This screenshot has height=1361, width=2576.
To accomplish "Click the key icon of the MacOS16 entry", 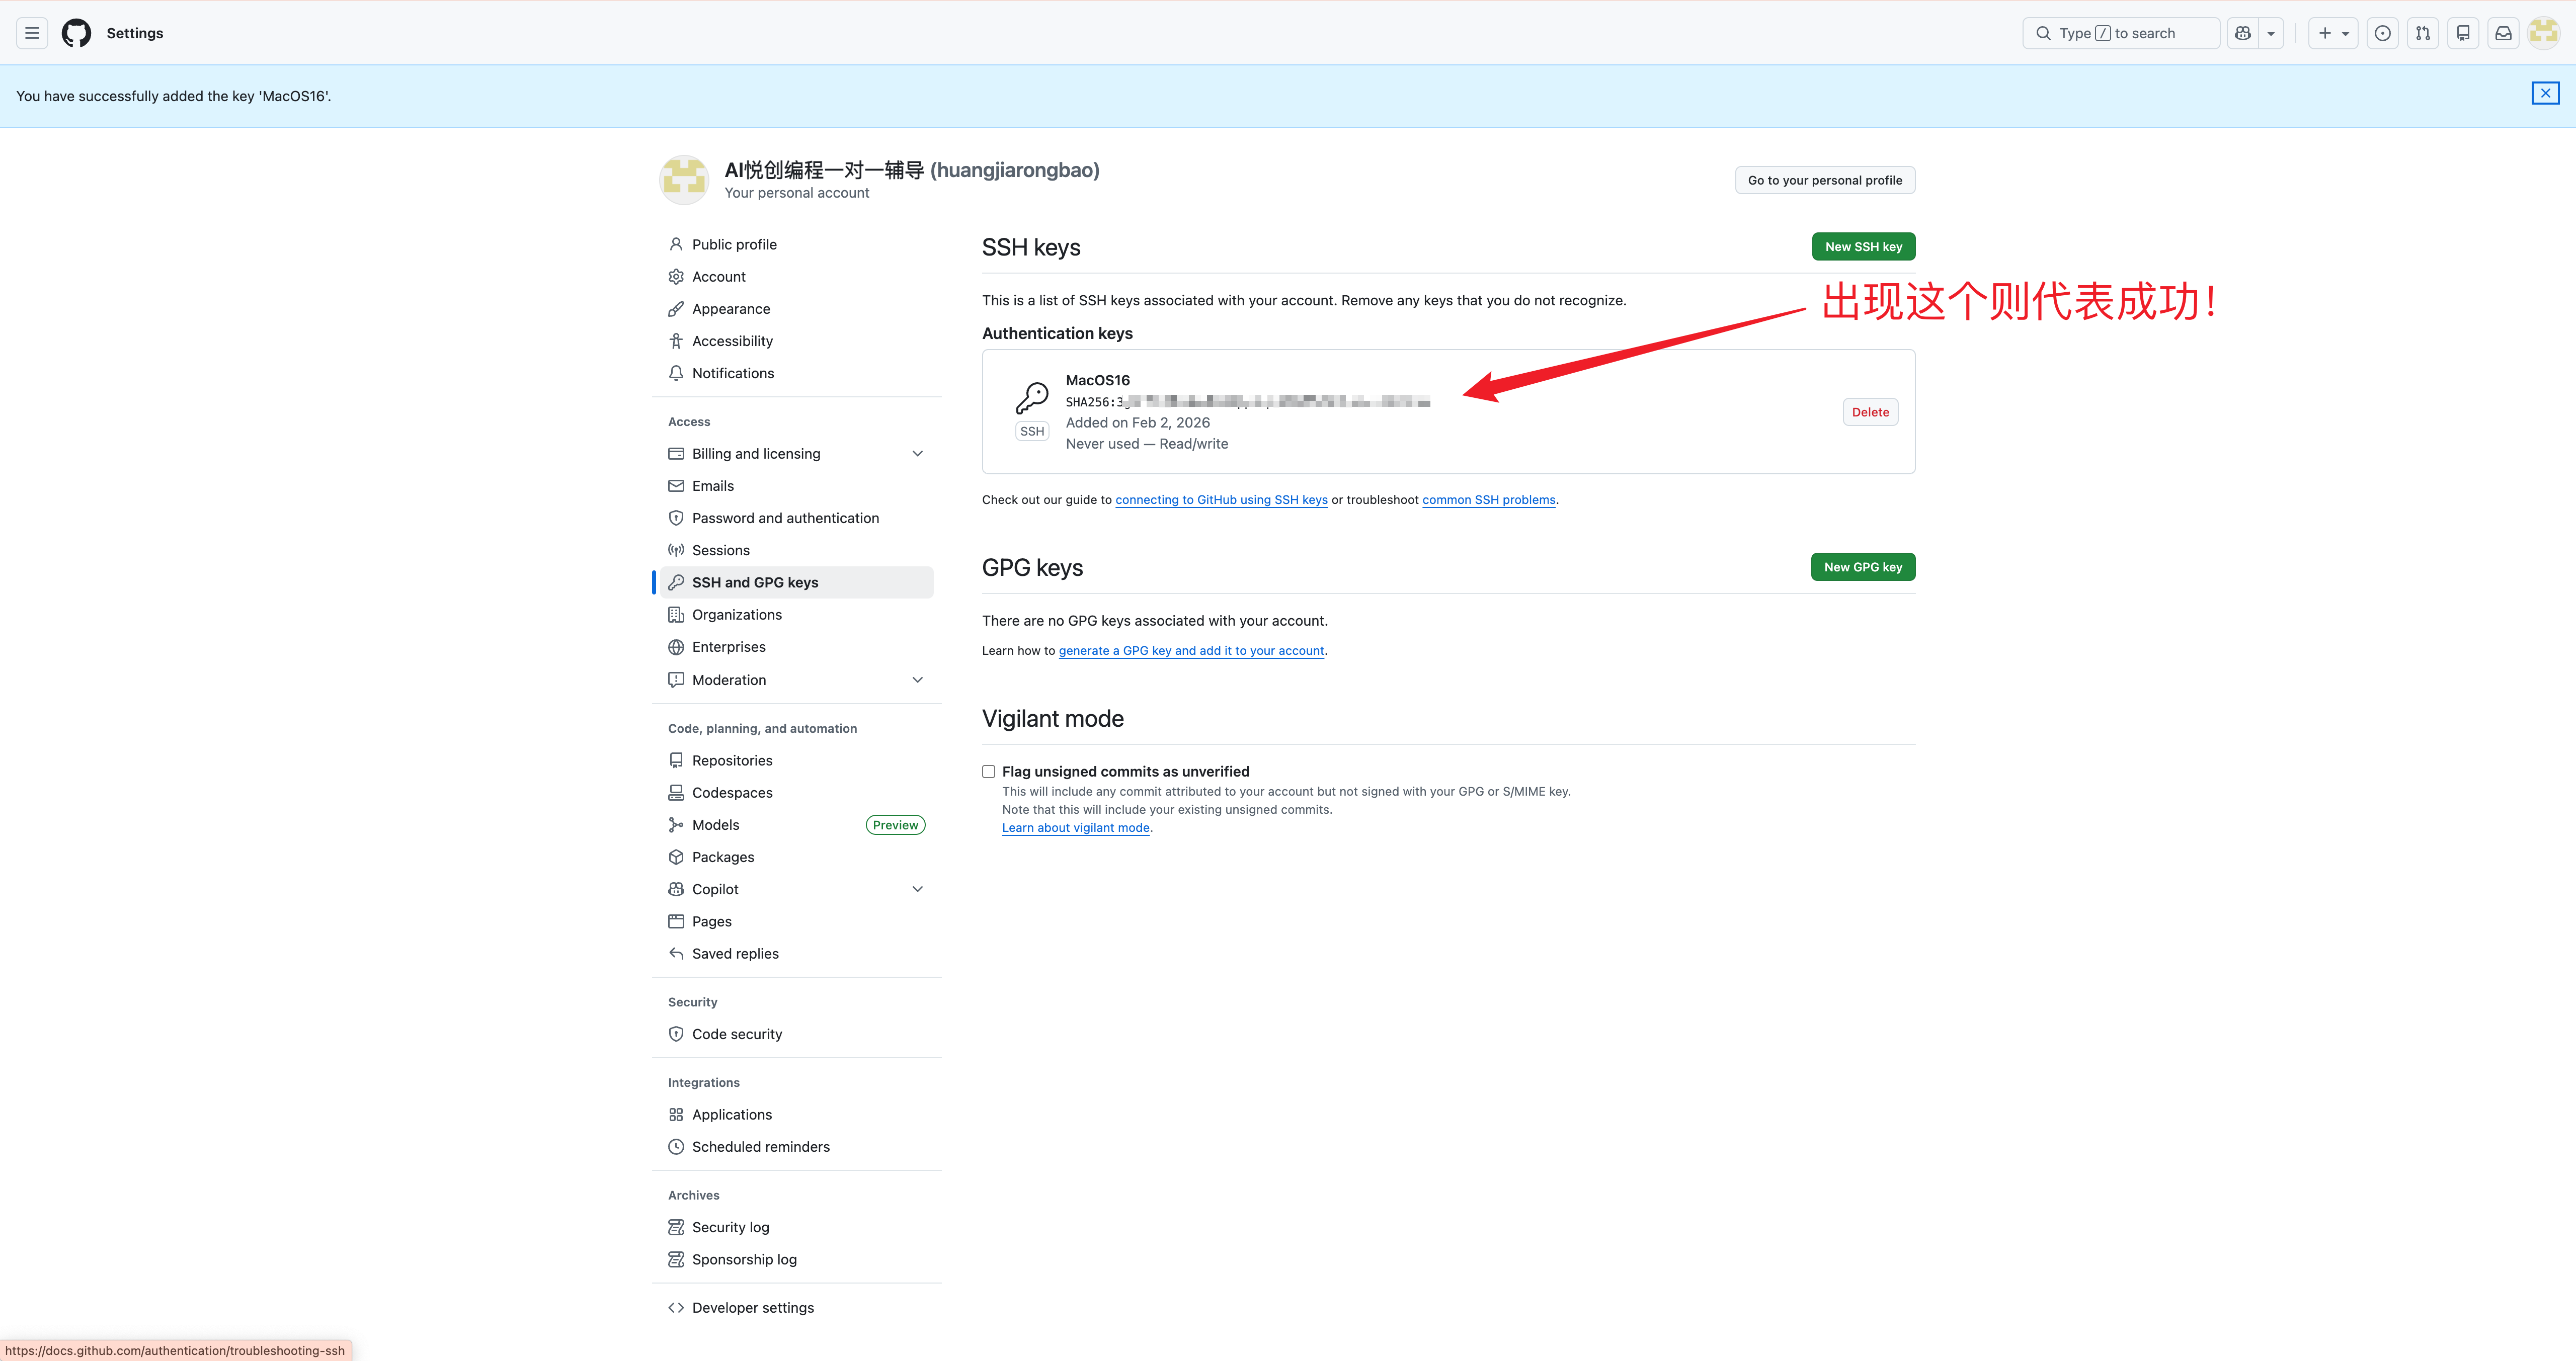I will pos(1032,397).
